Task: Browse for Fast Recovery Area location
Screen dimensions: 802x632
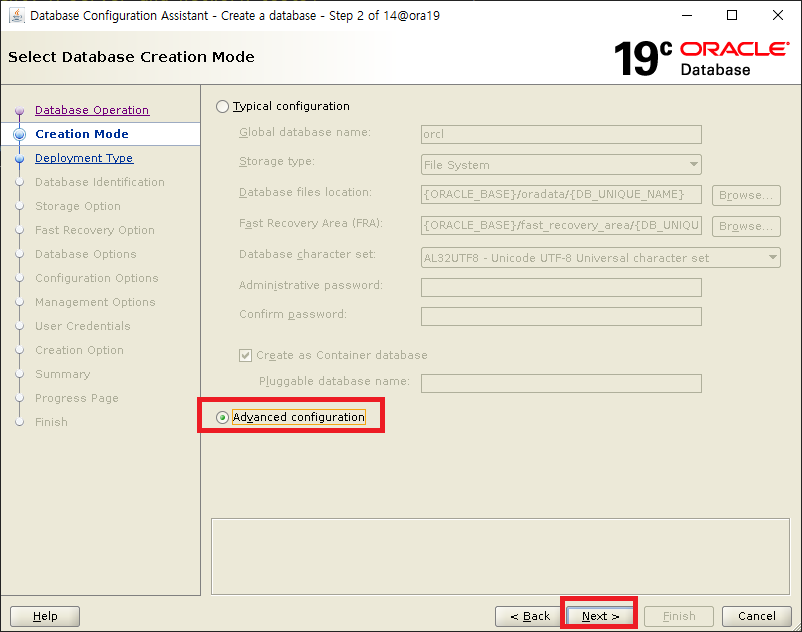Action: [746, 227]
